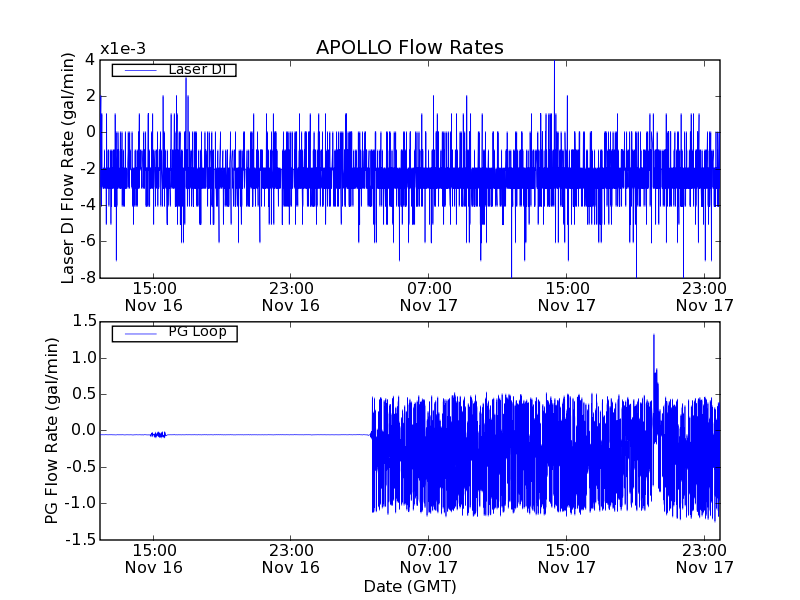This screenshot has width=800, height=600.
Task: Click the '1.0' y-axis tick on bottom chart
Action: (84, 358)
